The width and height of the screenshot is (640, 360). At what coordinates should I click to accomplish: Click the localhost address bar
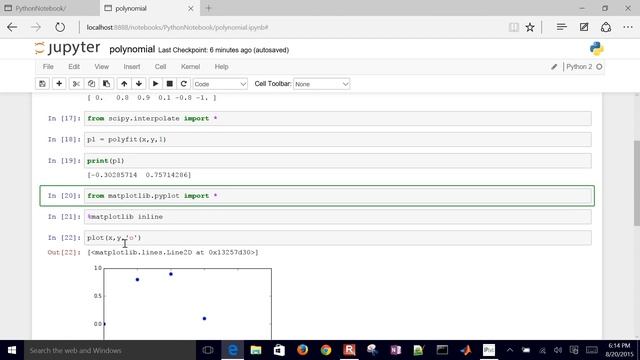pyautogui.click(x=292, y=27)
